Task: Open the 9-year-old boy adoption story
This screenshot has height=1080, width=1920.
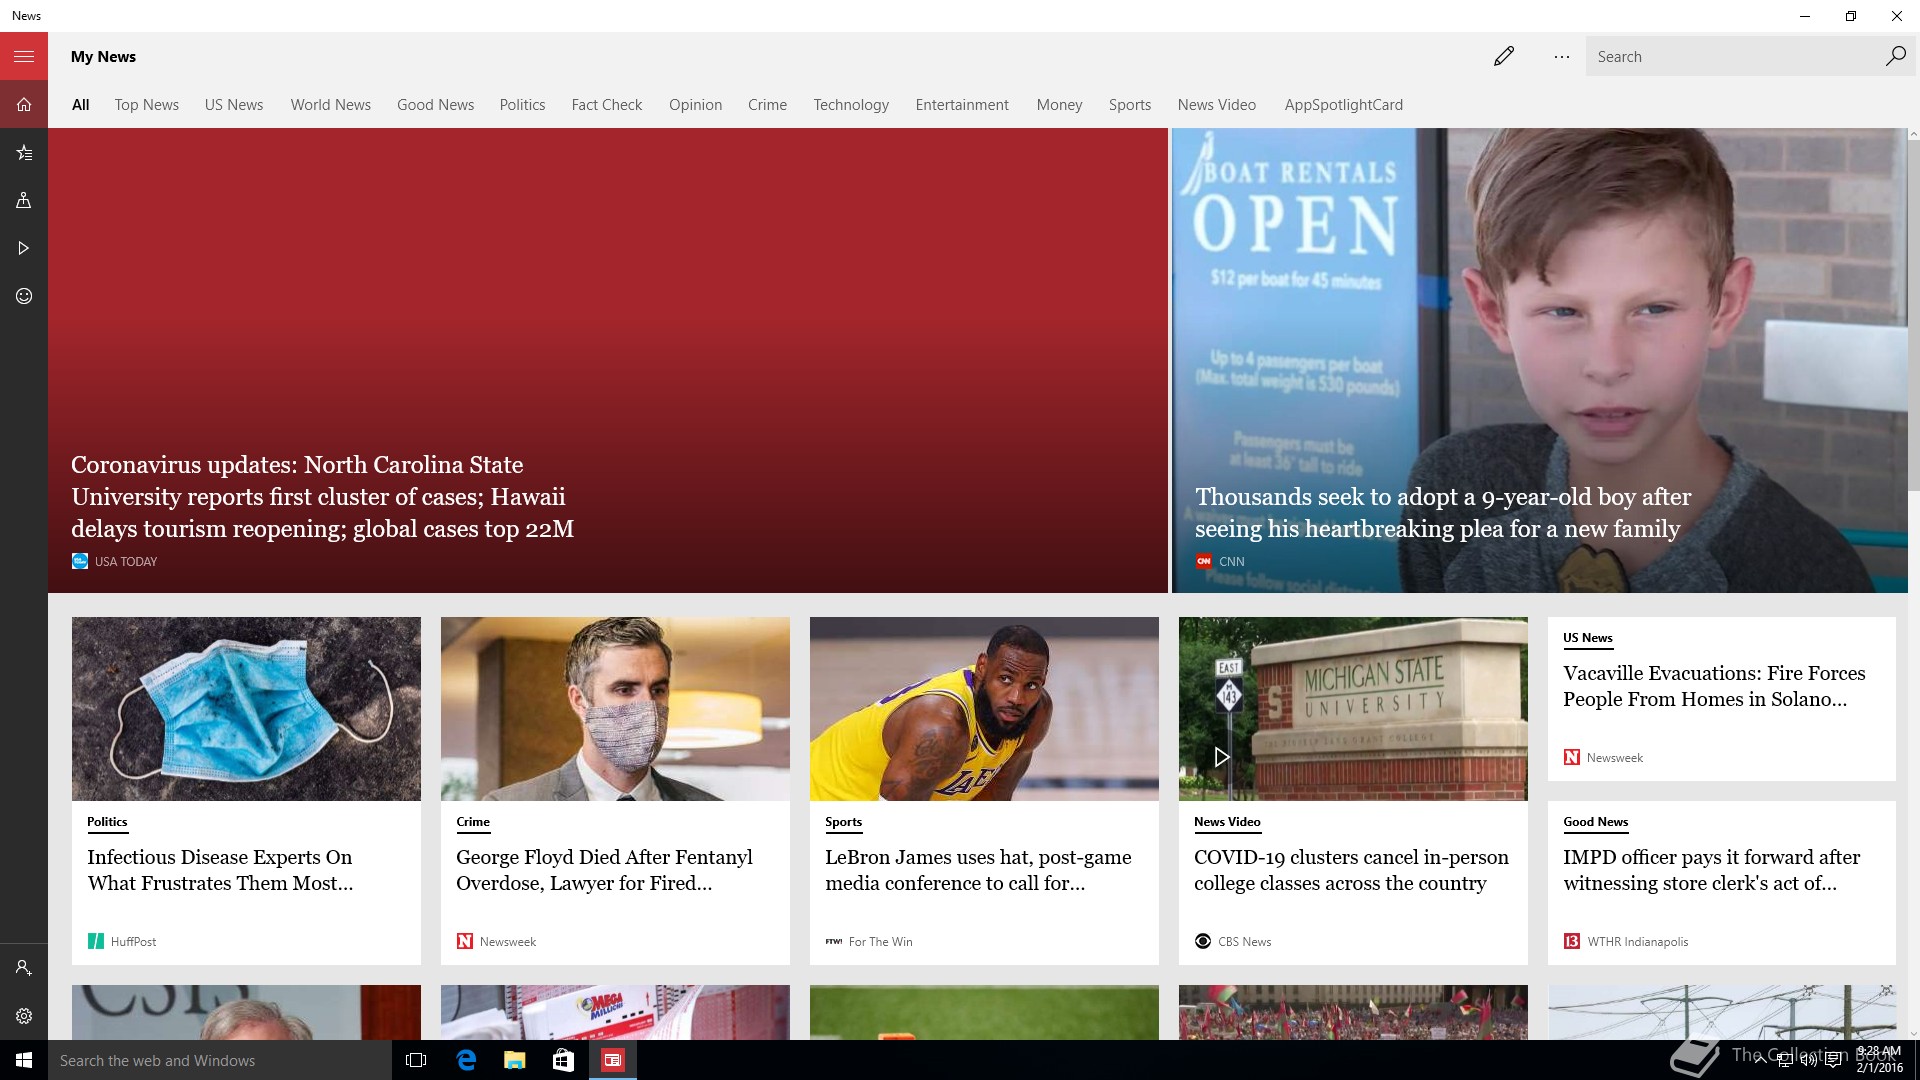Action: (1443, 513)
